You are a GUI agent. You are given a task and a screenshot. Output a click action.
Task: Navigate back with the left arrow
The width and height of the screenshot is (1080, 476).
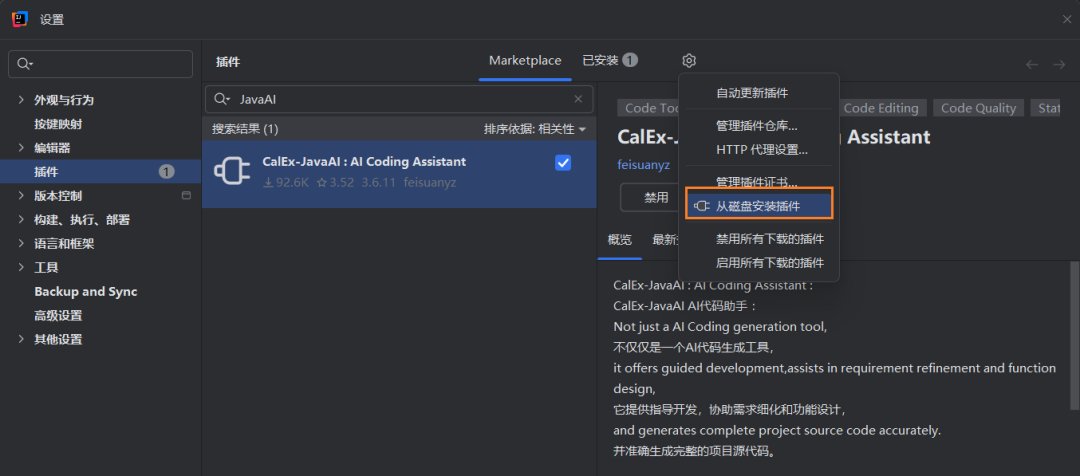click(x=1032, y=65)
